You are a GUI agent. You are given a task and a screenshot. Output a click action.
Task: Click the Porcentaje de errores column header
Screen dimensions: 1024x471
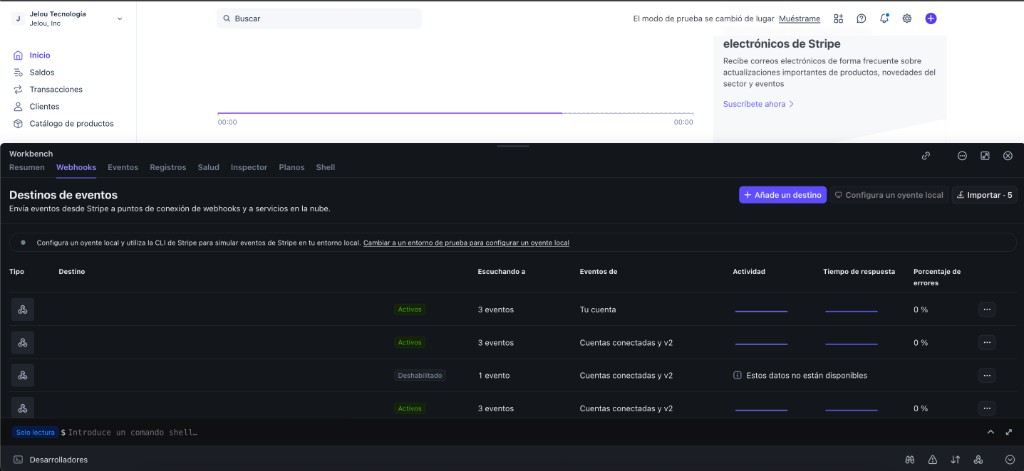937,277
